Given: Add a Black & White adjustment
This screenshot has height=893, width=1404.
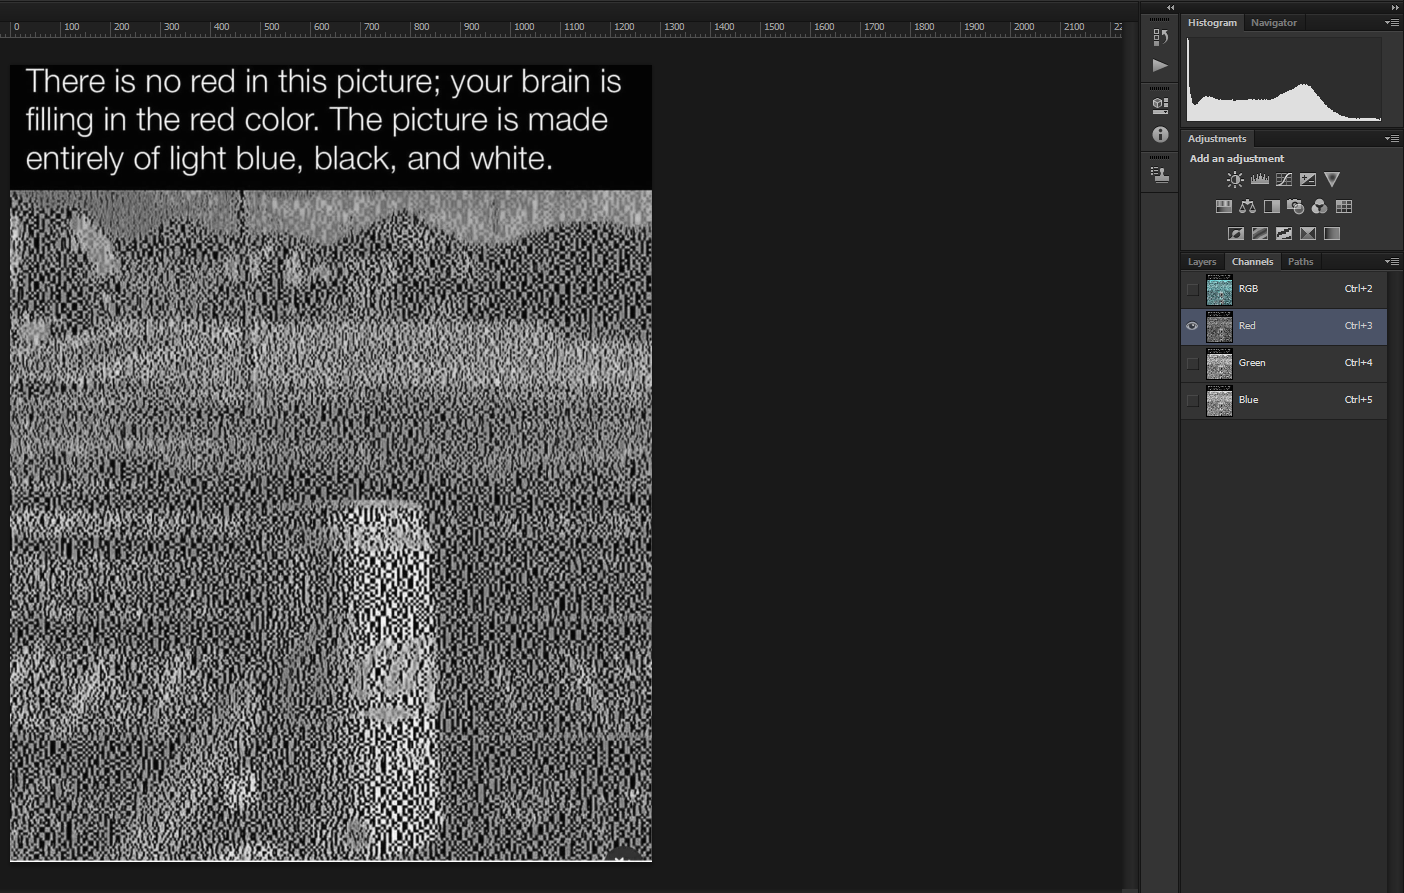Looking at the screenshot, I should click(1271, 207).
